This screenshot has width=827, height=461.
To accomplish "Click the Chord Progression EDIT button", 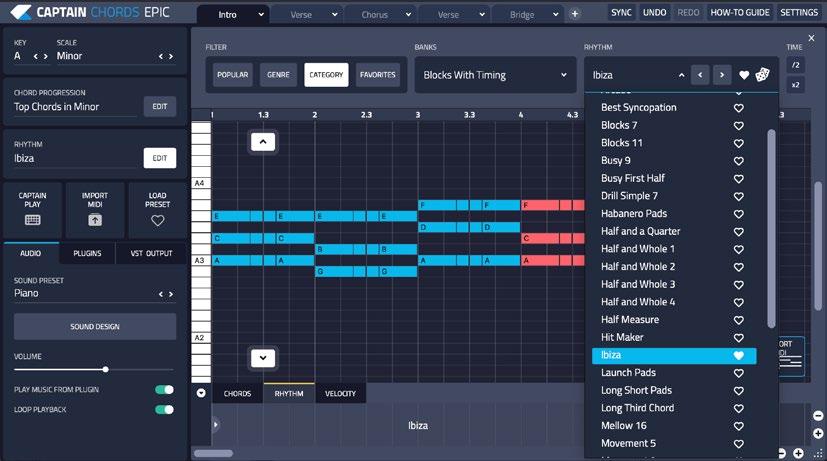I will click(x=160, y=107).
